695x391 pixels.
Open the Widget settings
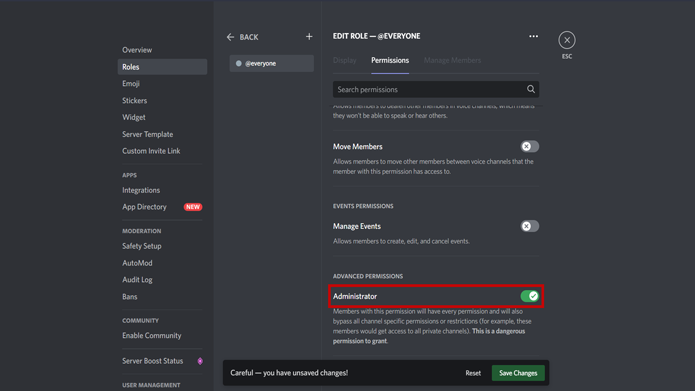click(x=162, y=117)
